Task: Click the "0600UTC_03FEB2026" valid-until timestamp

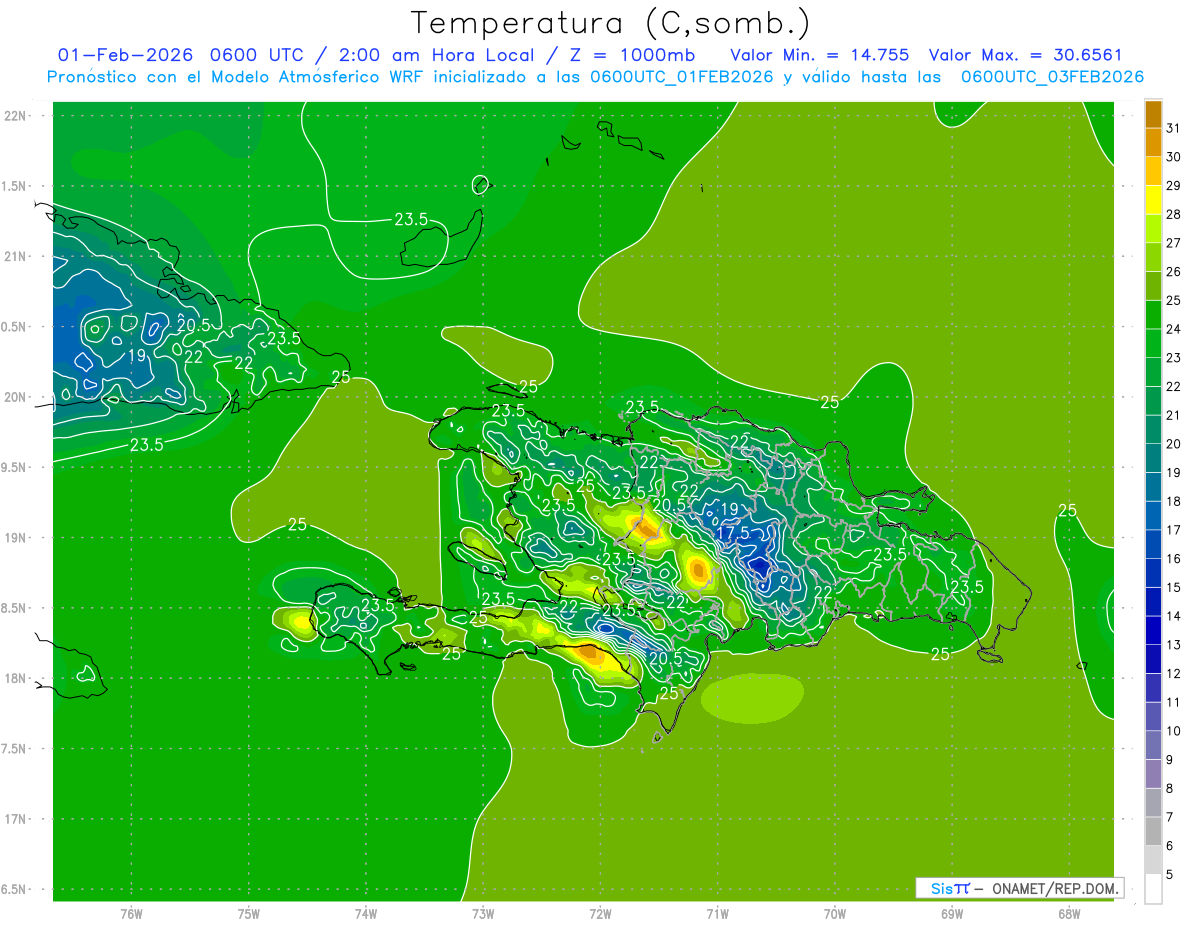Action: 1052,77
